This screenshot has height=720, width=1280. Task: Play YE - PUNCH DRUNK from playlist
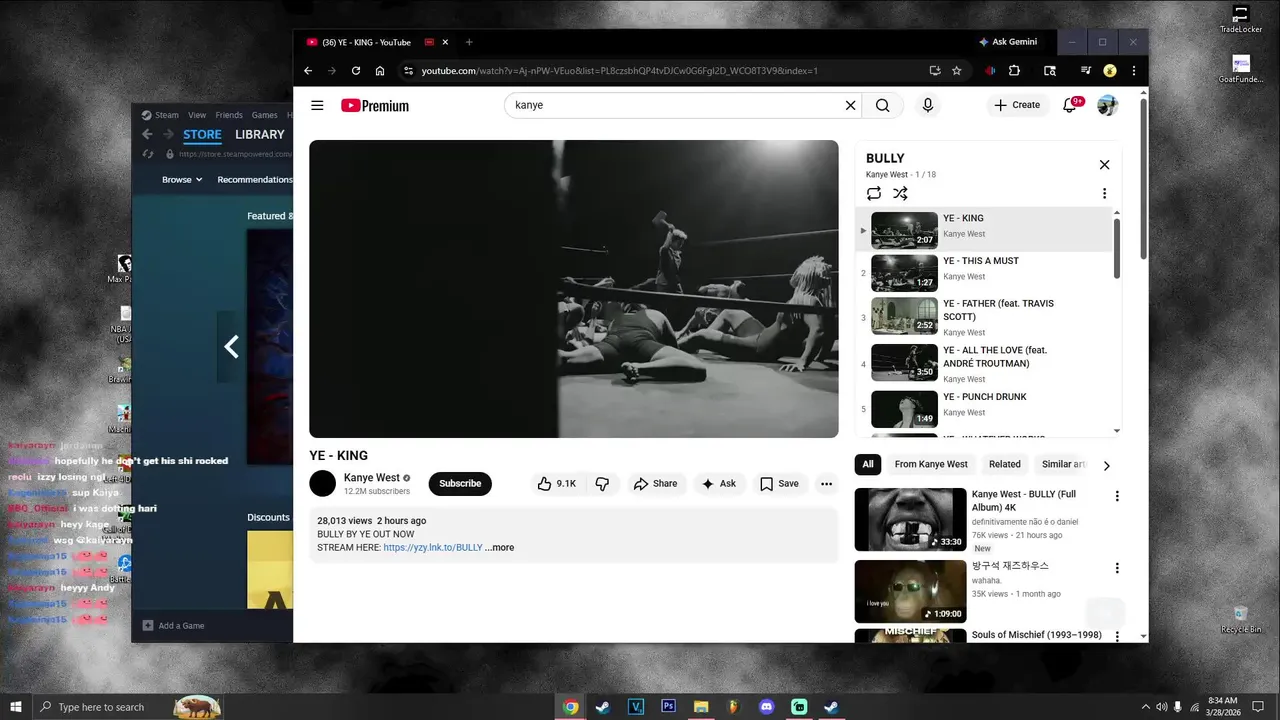(x=985, y=409)
